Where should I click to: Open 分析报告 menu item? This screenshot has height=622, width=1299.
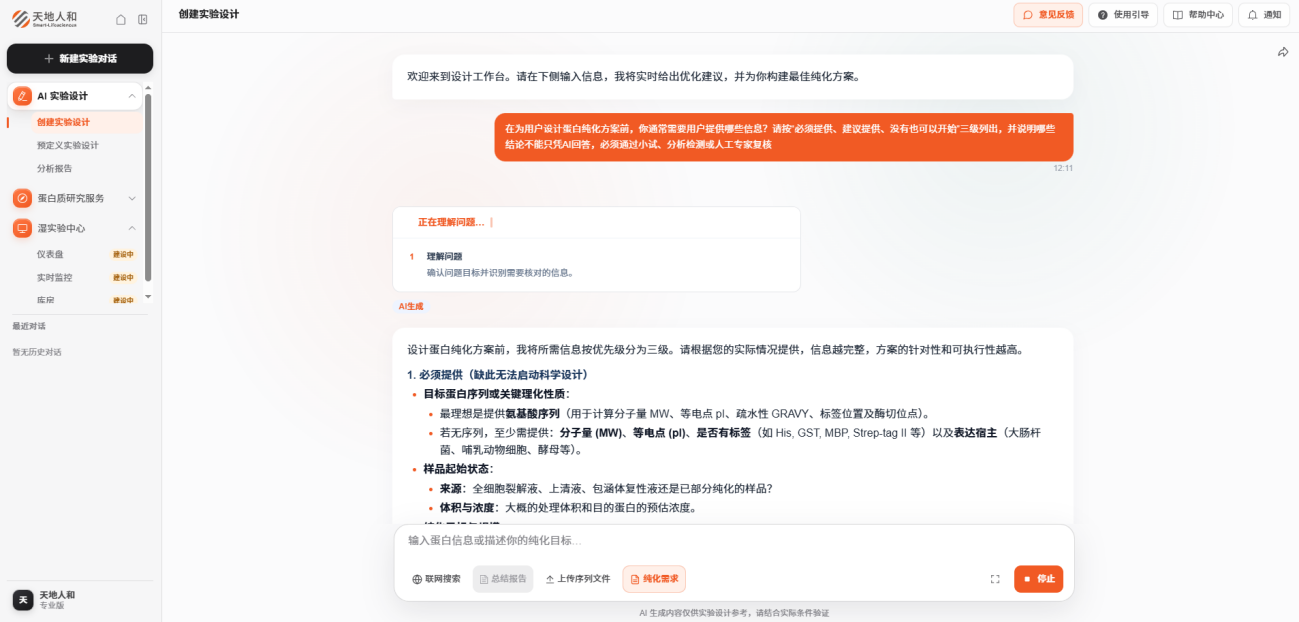coord(55,168)
